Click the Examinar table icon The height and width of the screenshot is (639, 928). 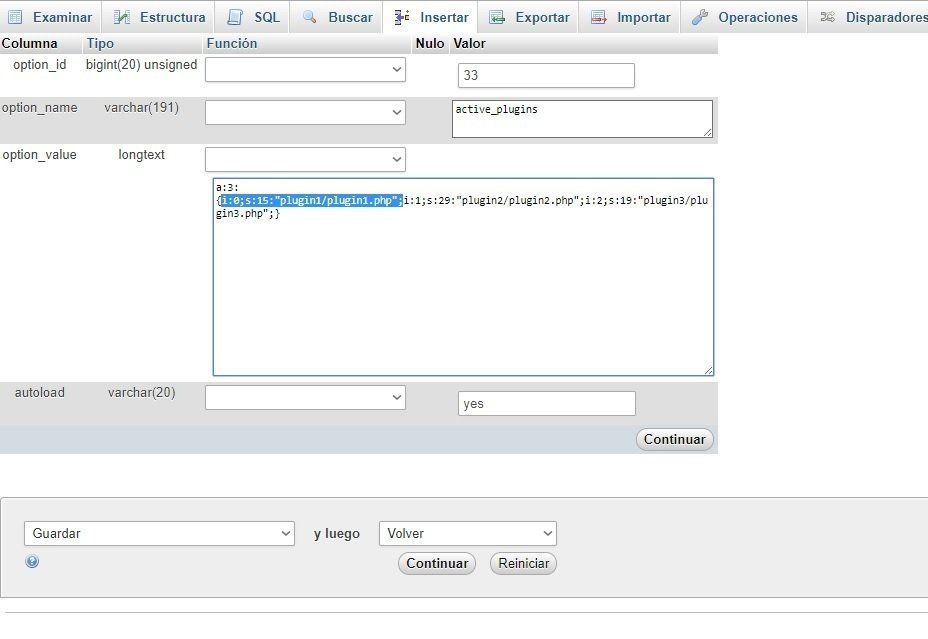coord(15,17)
